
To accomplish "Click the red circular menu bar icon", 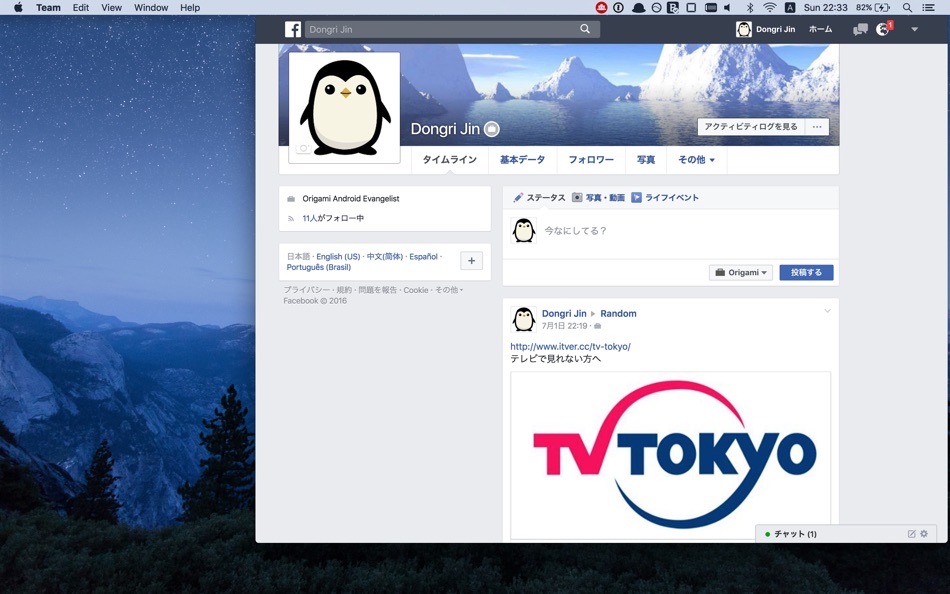I will tap(601, 7).
